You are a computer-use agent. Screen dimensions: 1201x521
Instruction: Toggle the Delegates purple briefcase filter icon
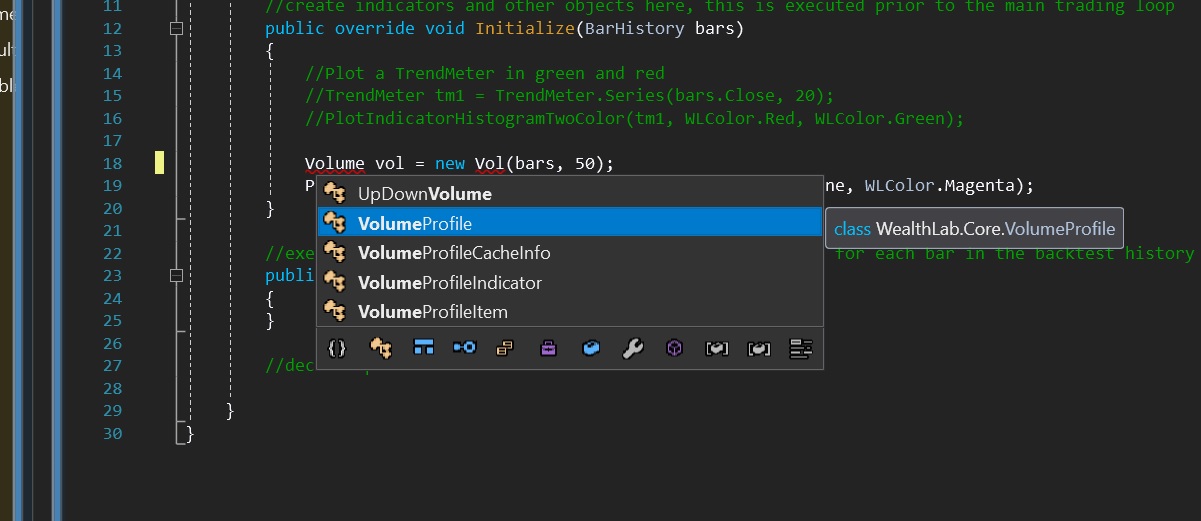[x=548, y=348]
